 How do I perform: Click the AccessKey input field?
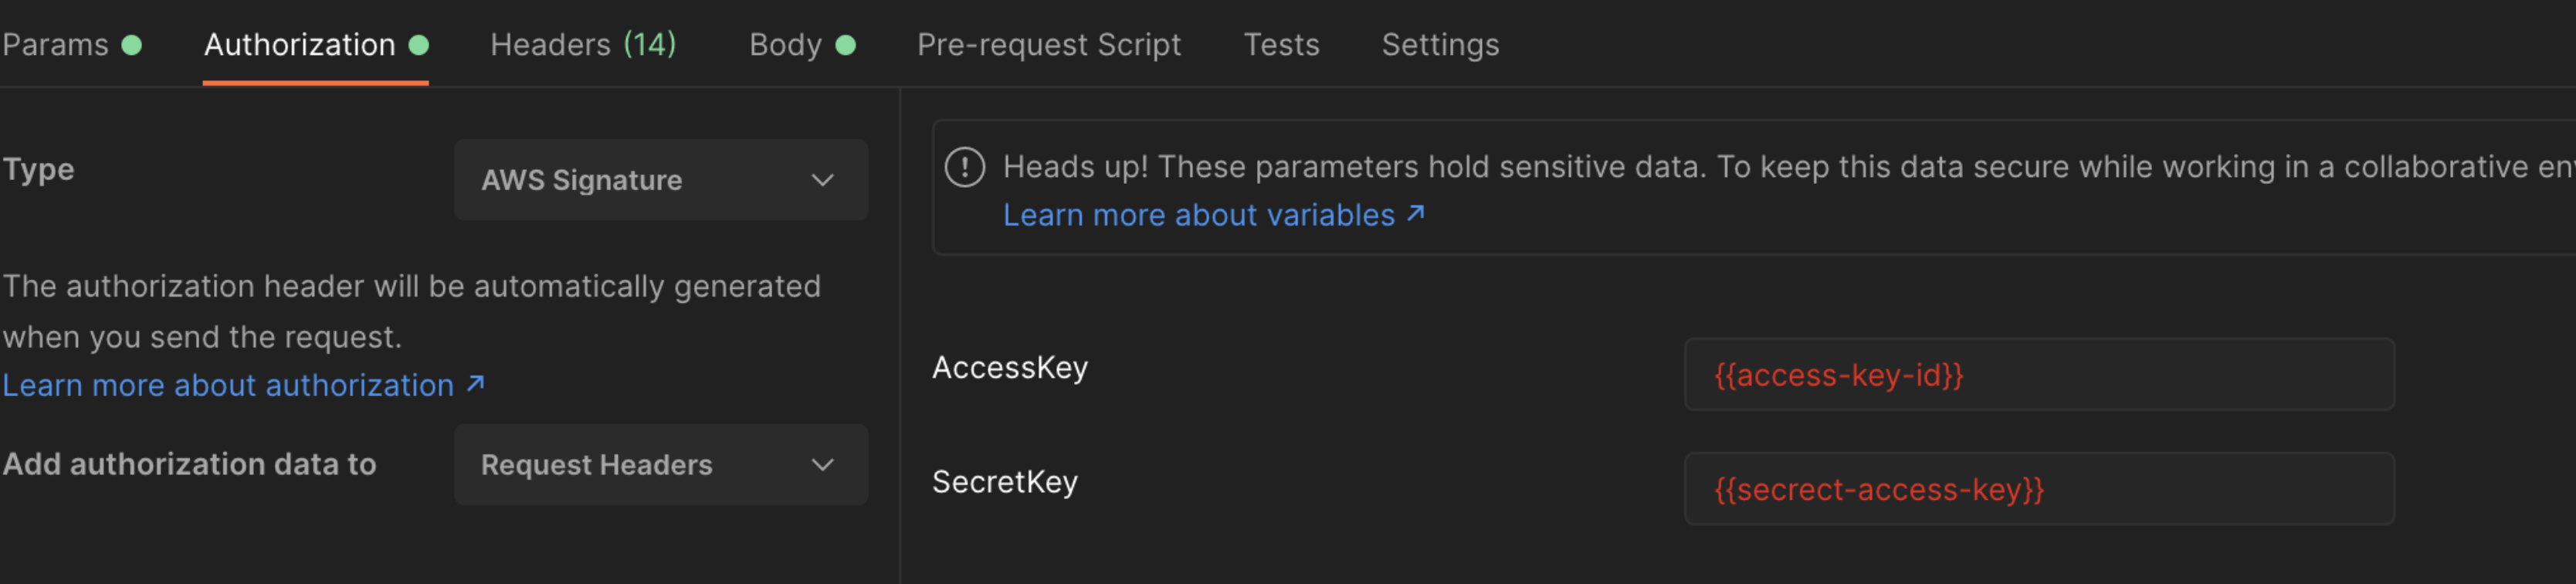(2039, 375)
